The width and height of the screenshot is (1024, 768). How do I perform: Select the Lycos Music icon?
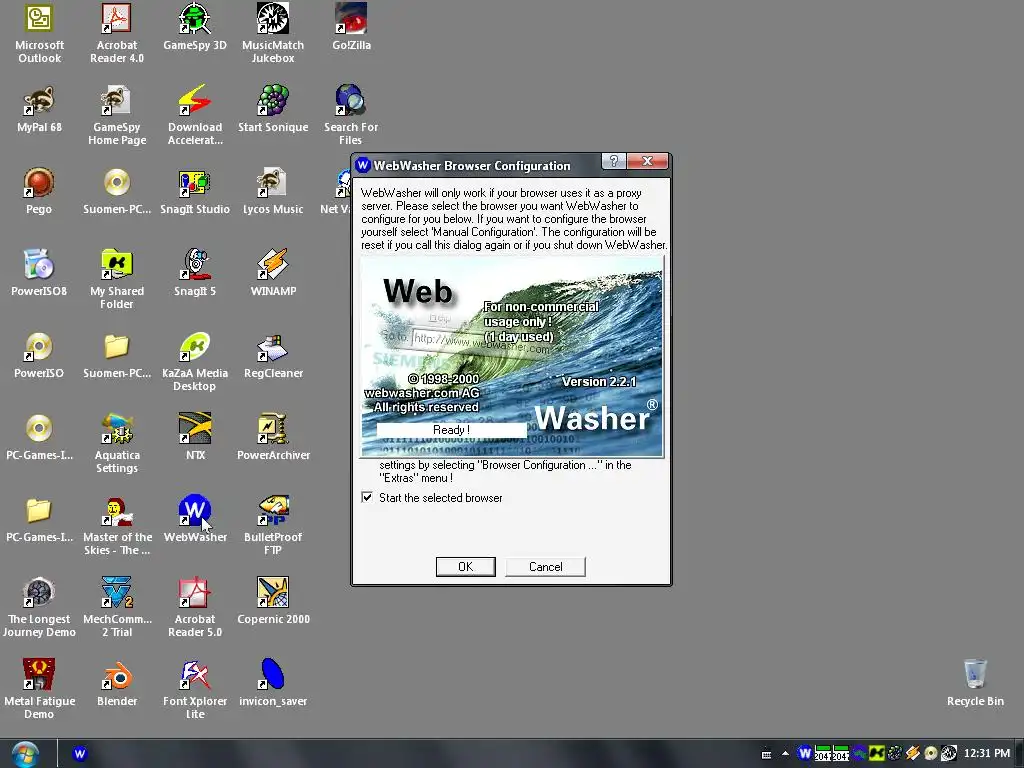[273, 191]
